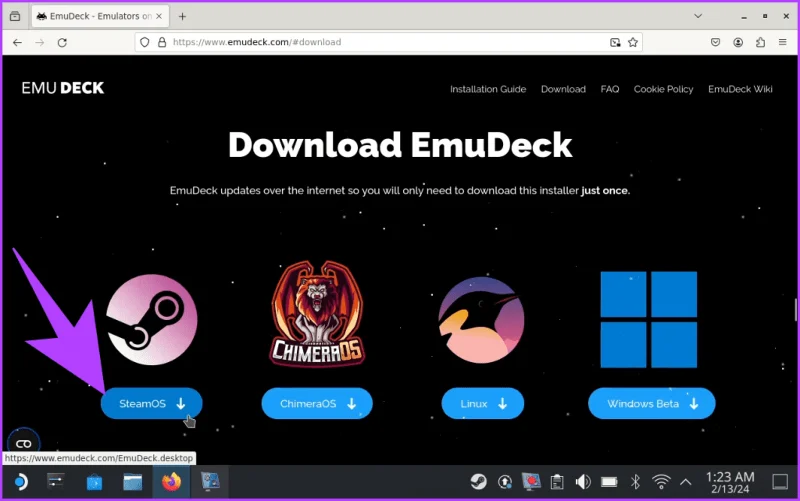Focus the URL address bar
The height and width of the screenshot is (501, 800).
(388, 42)
